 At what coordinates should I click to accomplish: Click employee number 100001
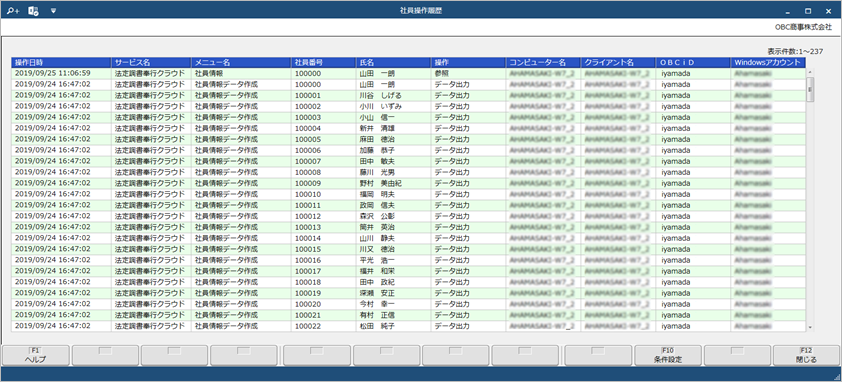(308, 95)
